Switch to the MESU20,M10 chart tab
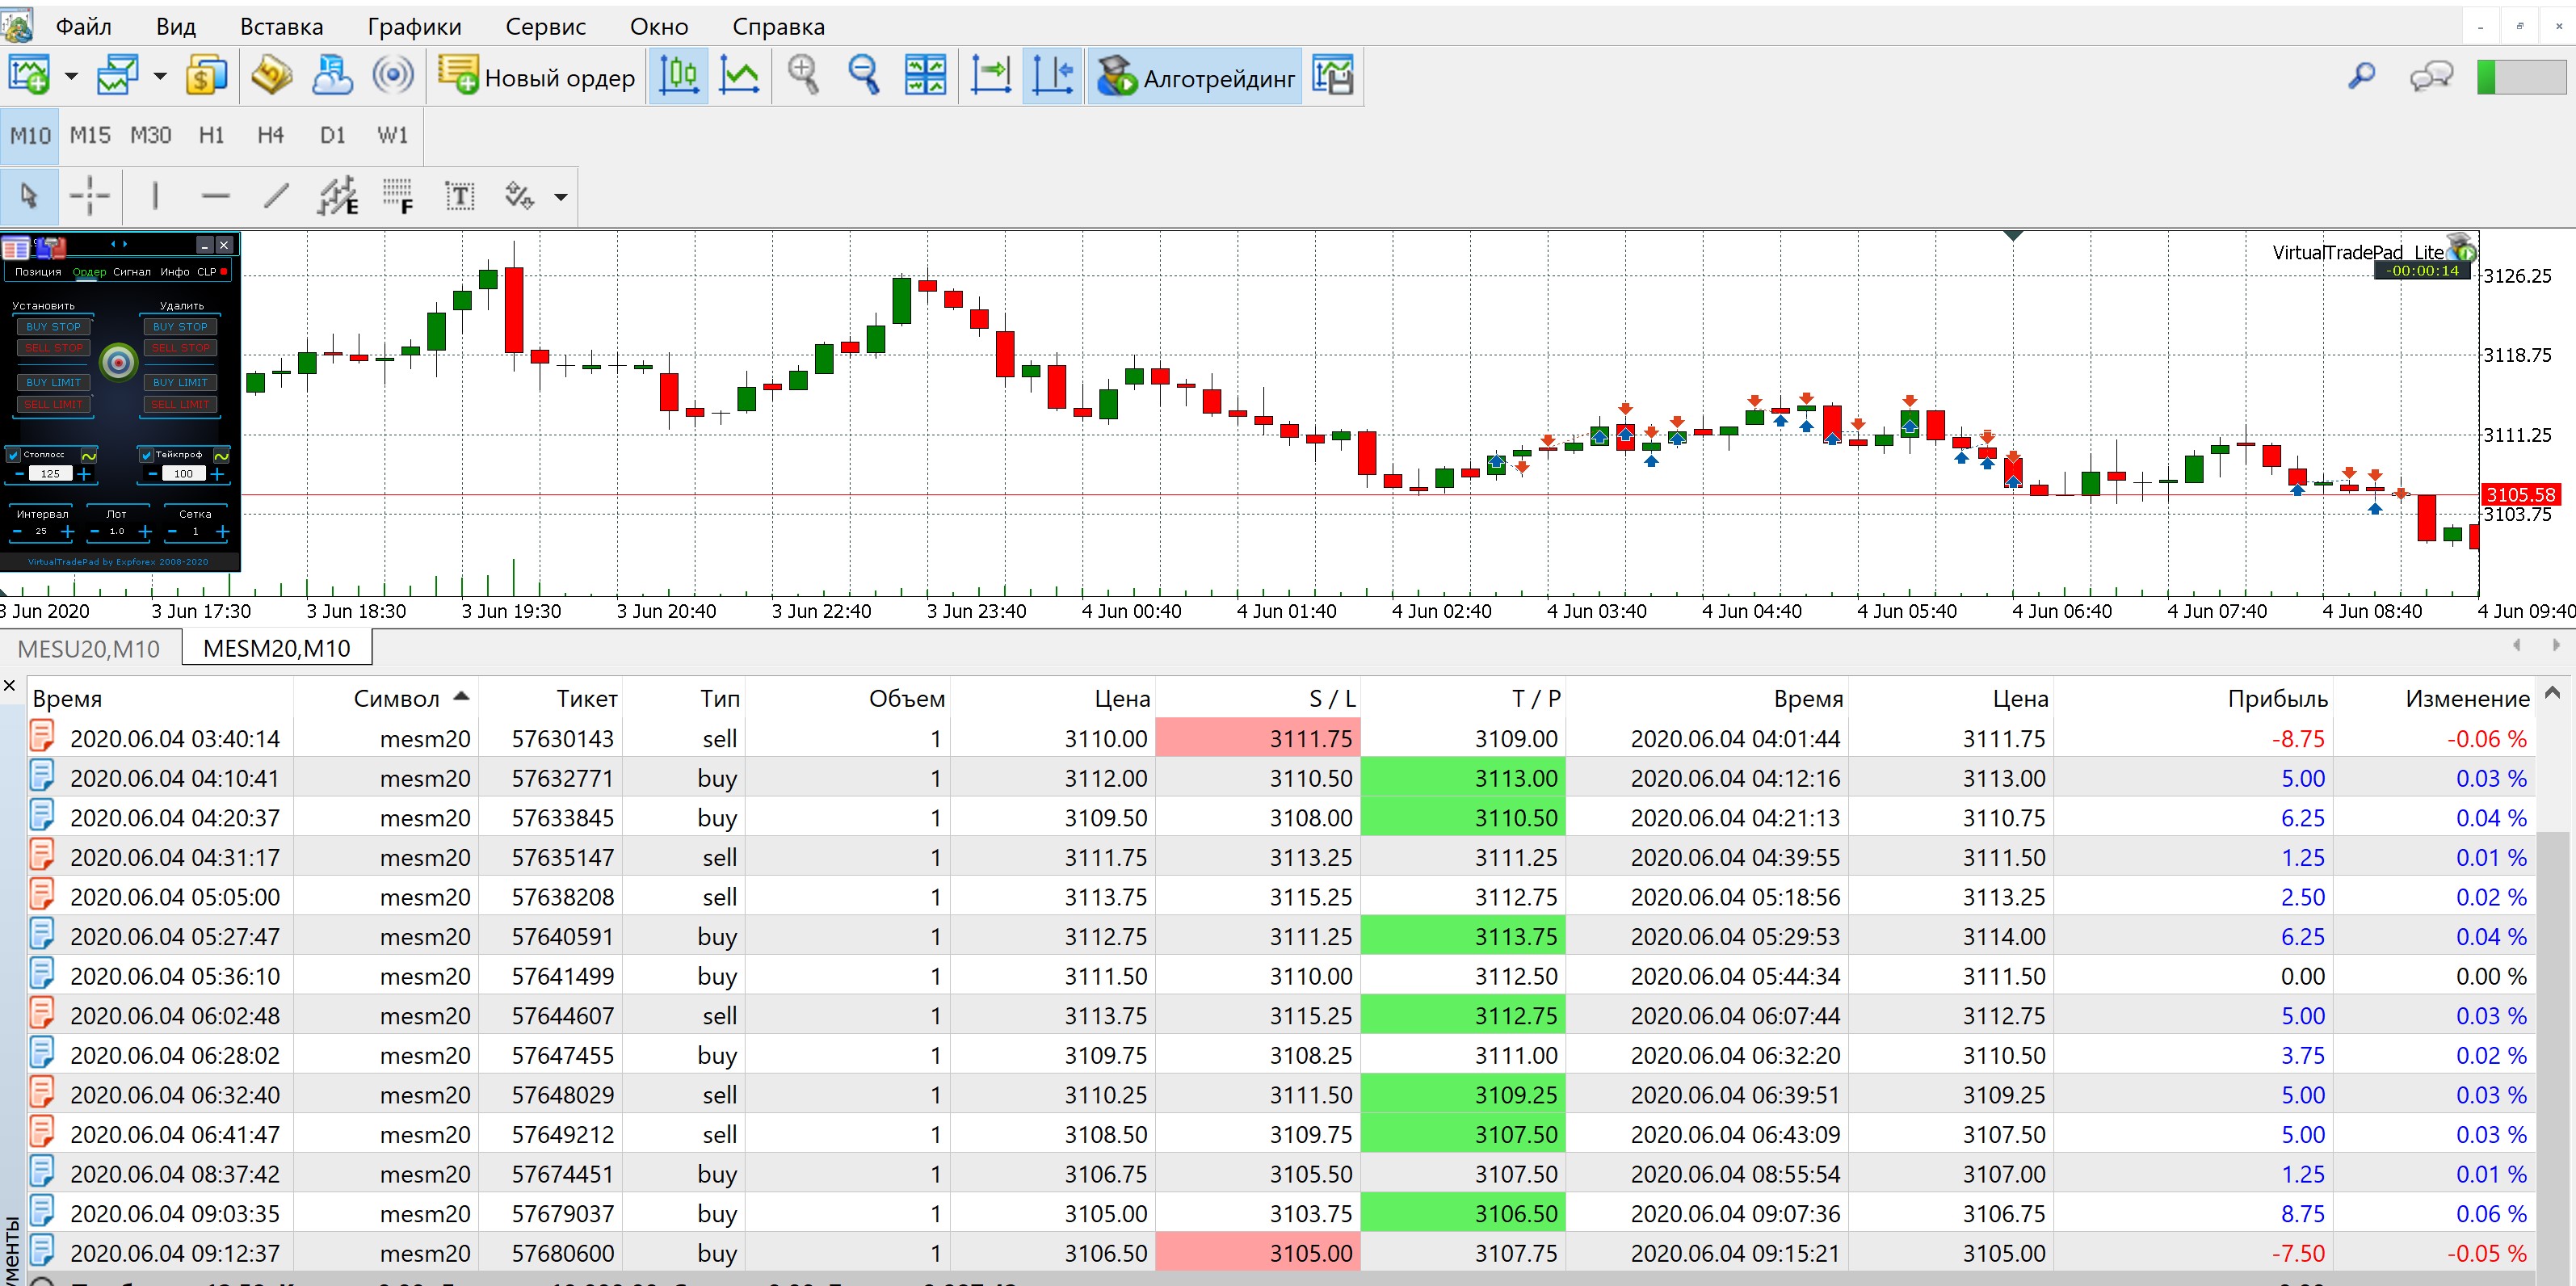The height and width of the screenshot is (1286, 2576). [x=89, y=648]
